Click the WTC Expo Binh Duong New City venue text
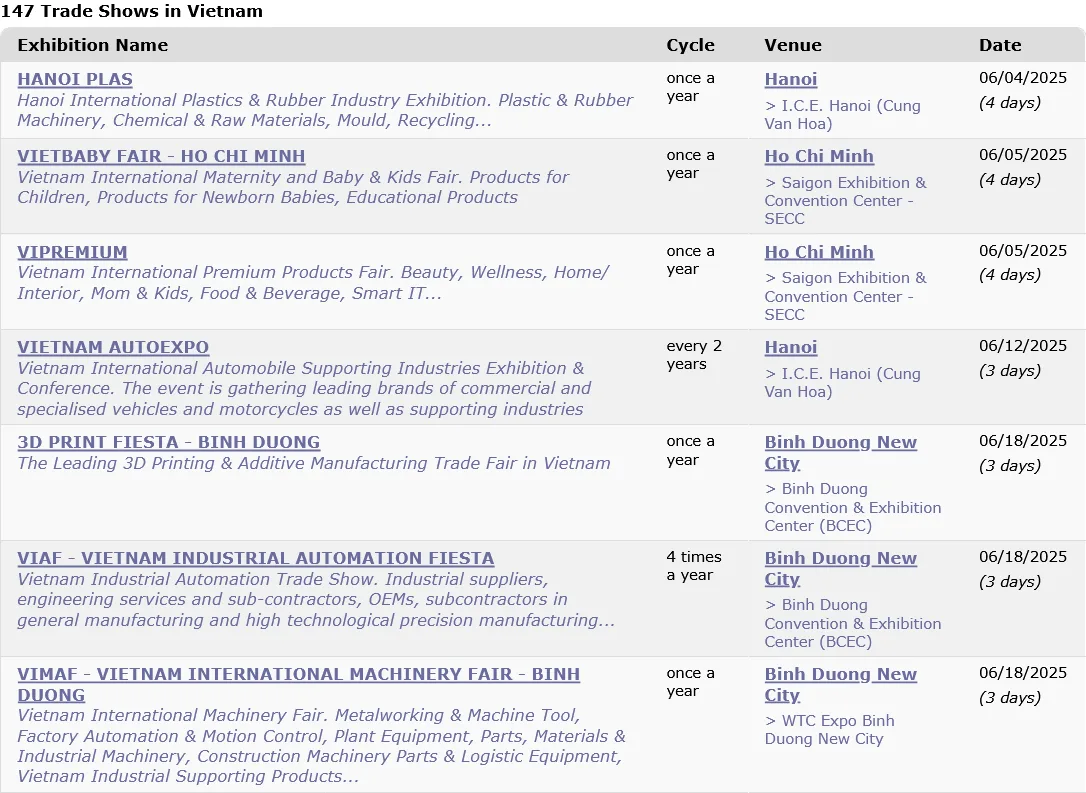Viewport: 1086px width, 793px height. 829,730
